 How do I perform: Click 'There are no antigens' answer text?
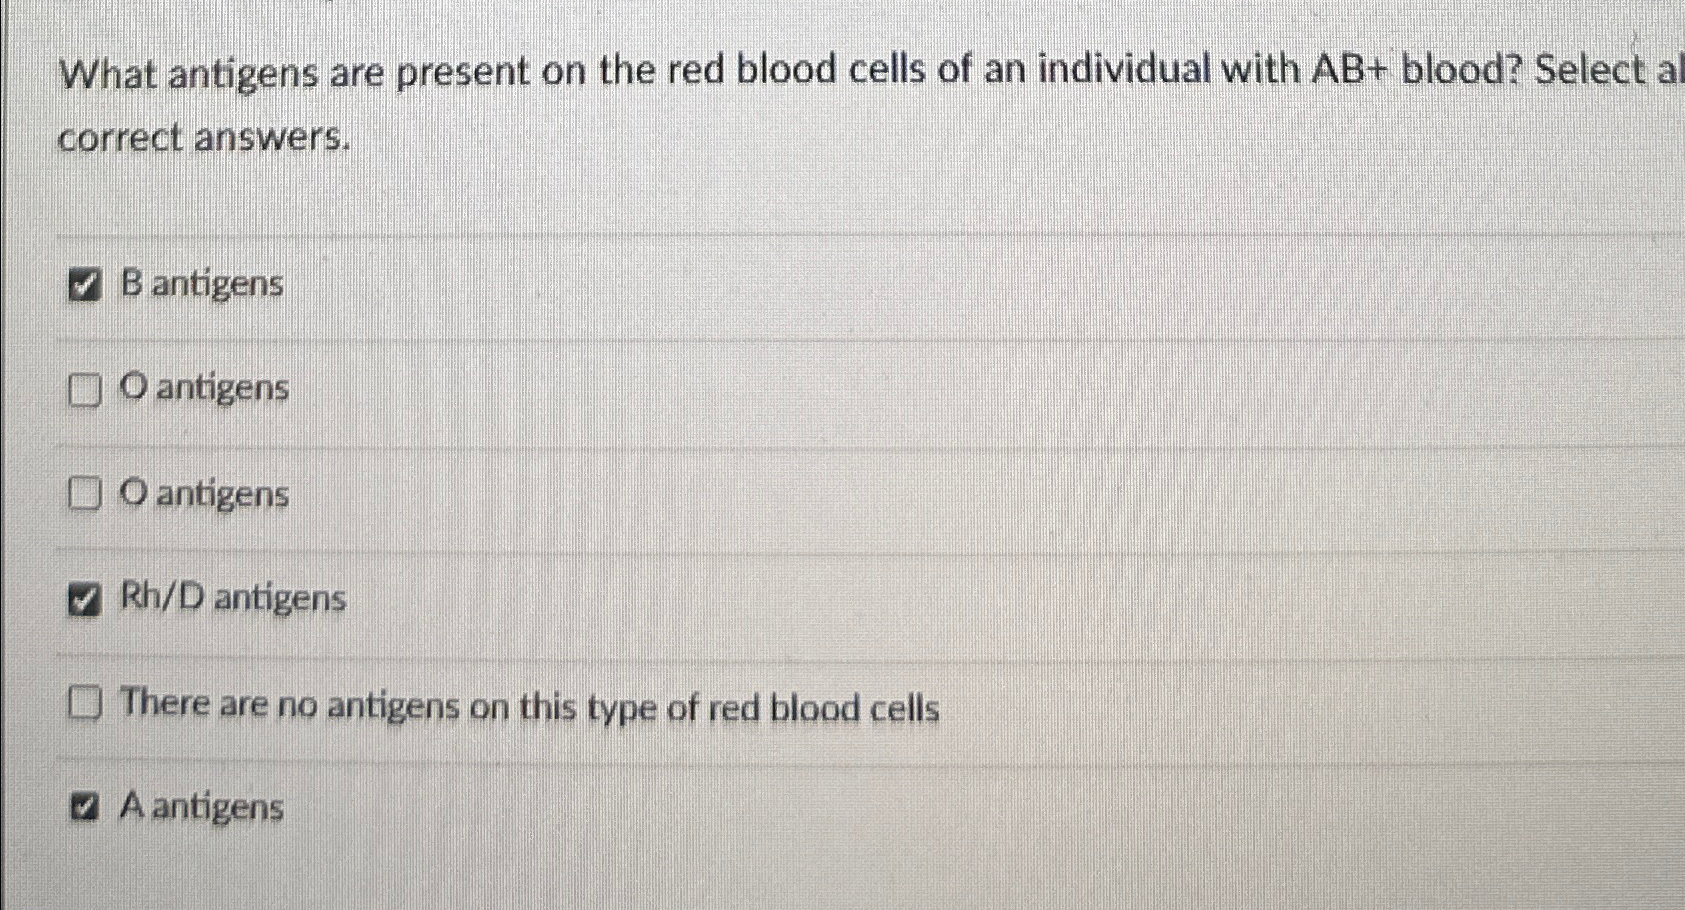(528, 706)
